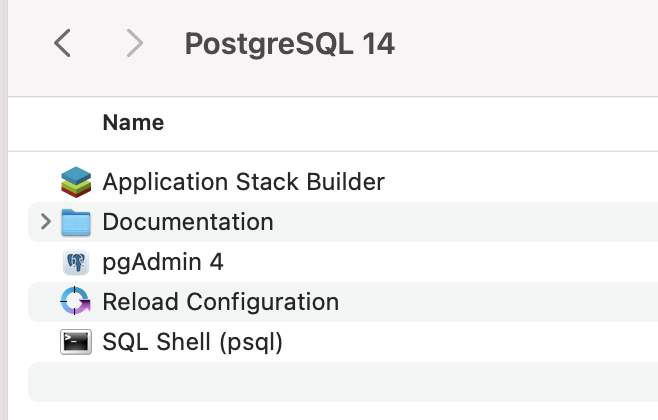Go forward with the right chevron
This screenshot has height=420, width=658.
(135, 43)
